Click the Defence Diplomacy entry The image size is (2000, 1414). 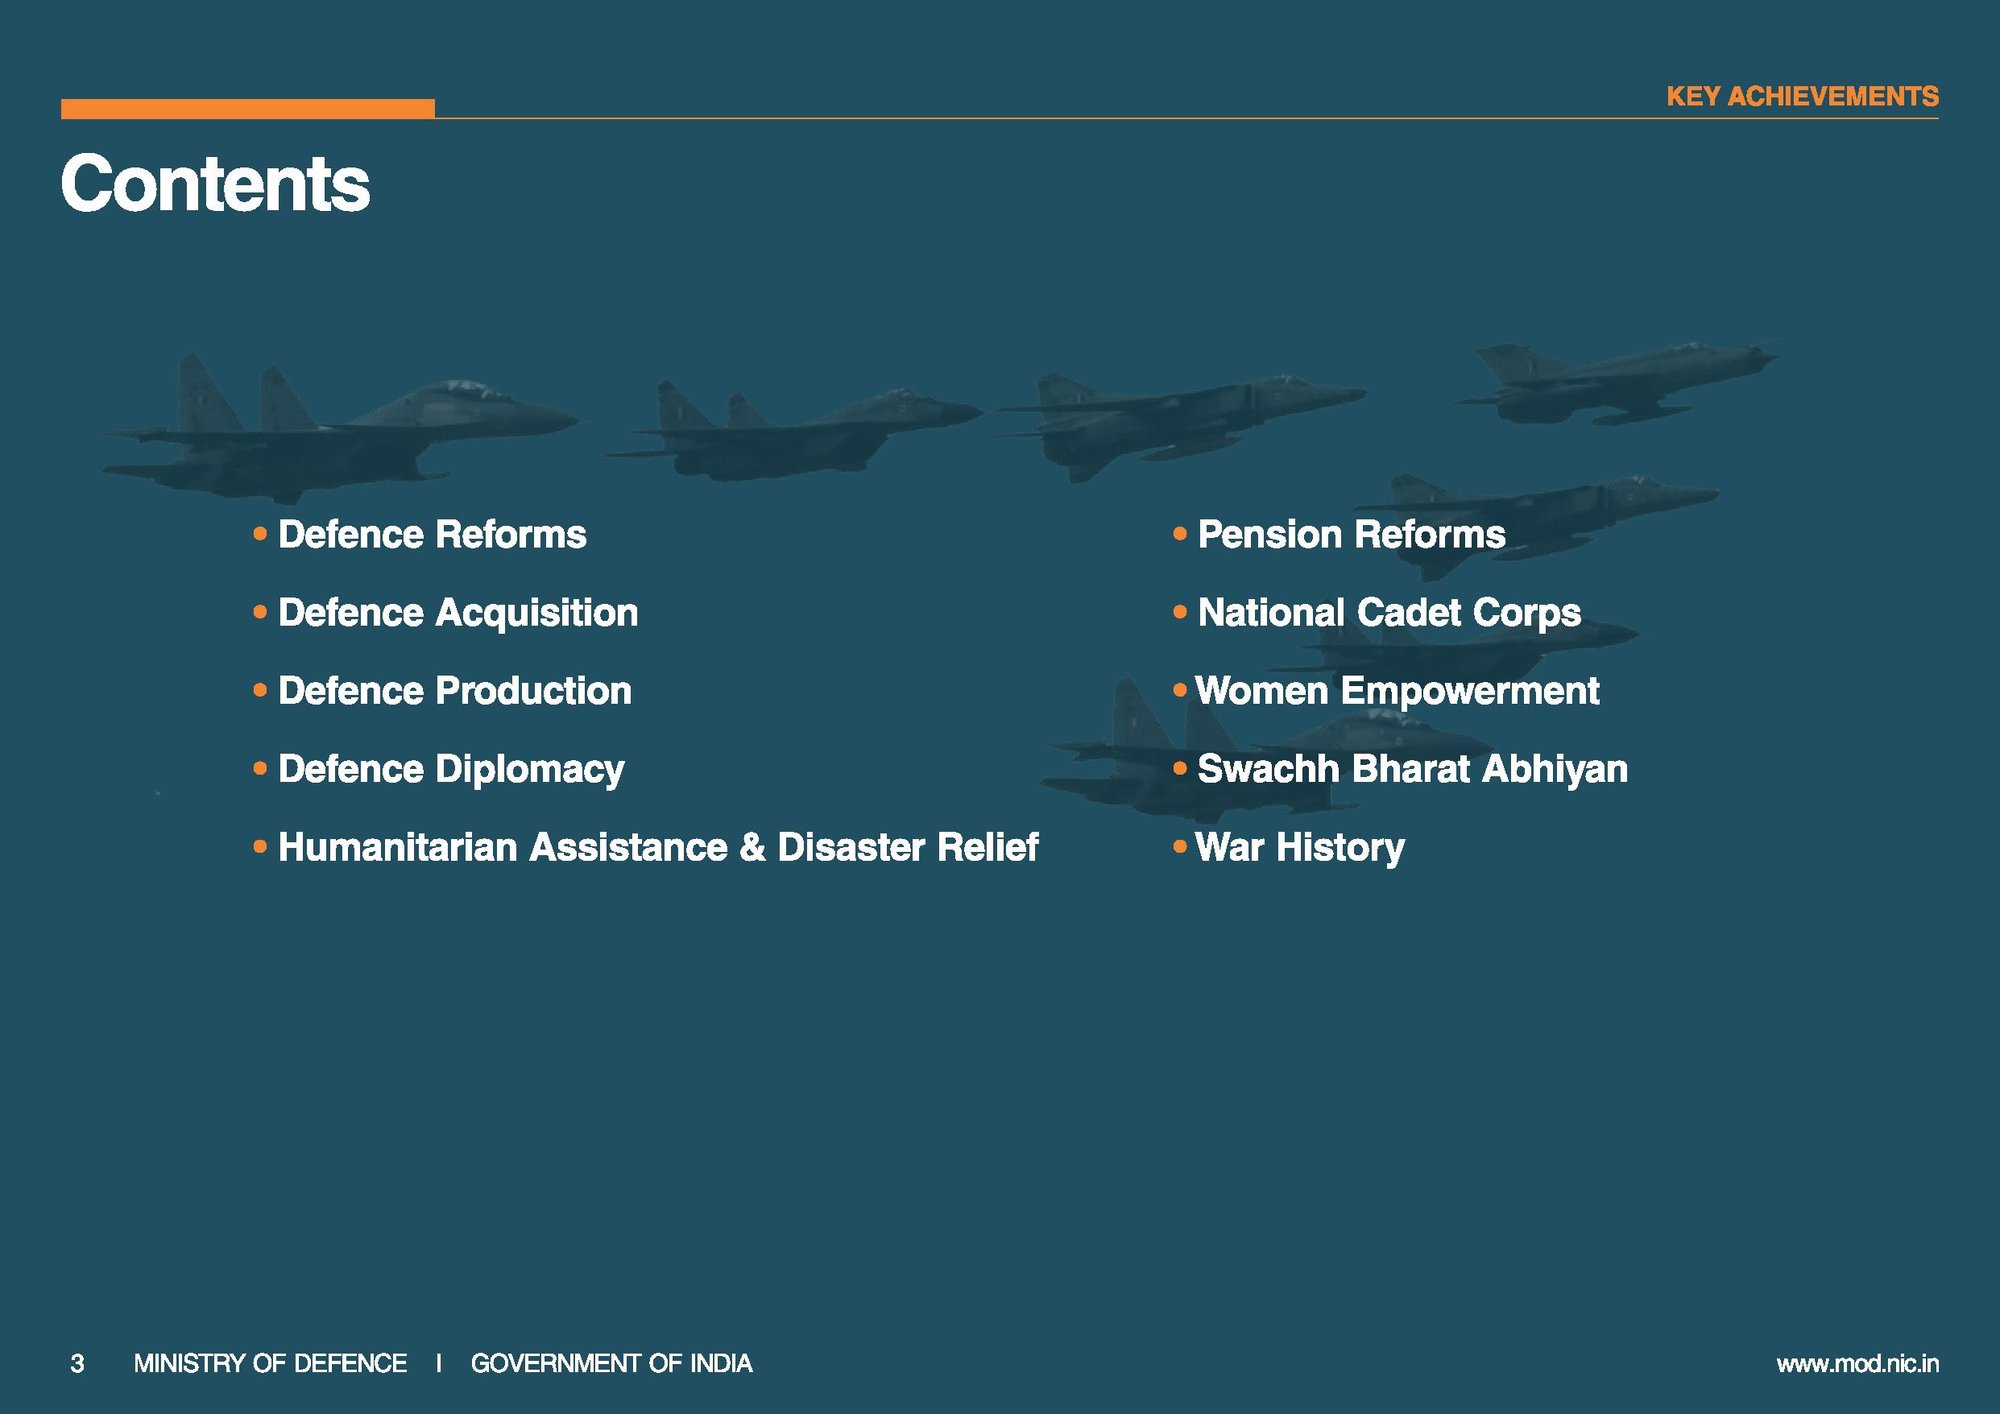click(451, 770)
